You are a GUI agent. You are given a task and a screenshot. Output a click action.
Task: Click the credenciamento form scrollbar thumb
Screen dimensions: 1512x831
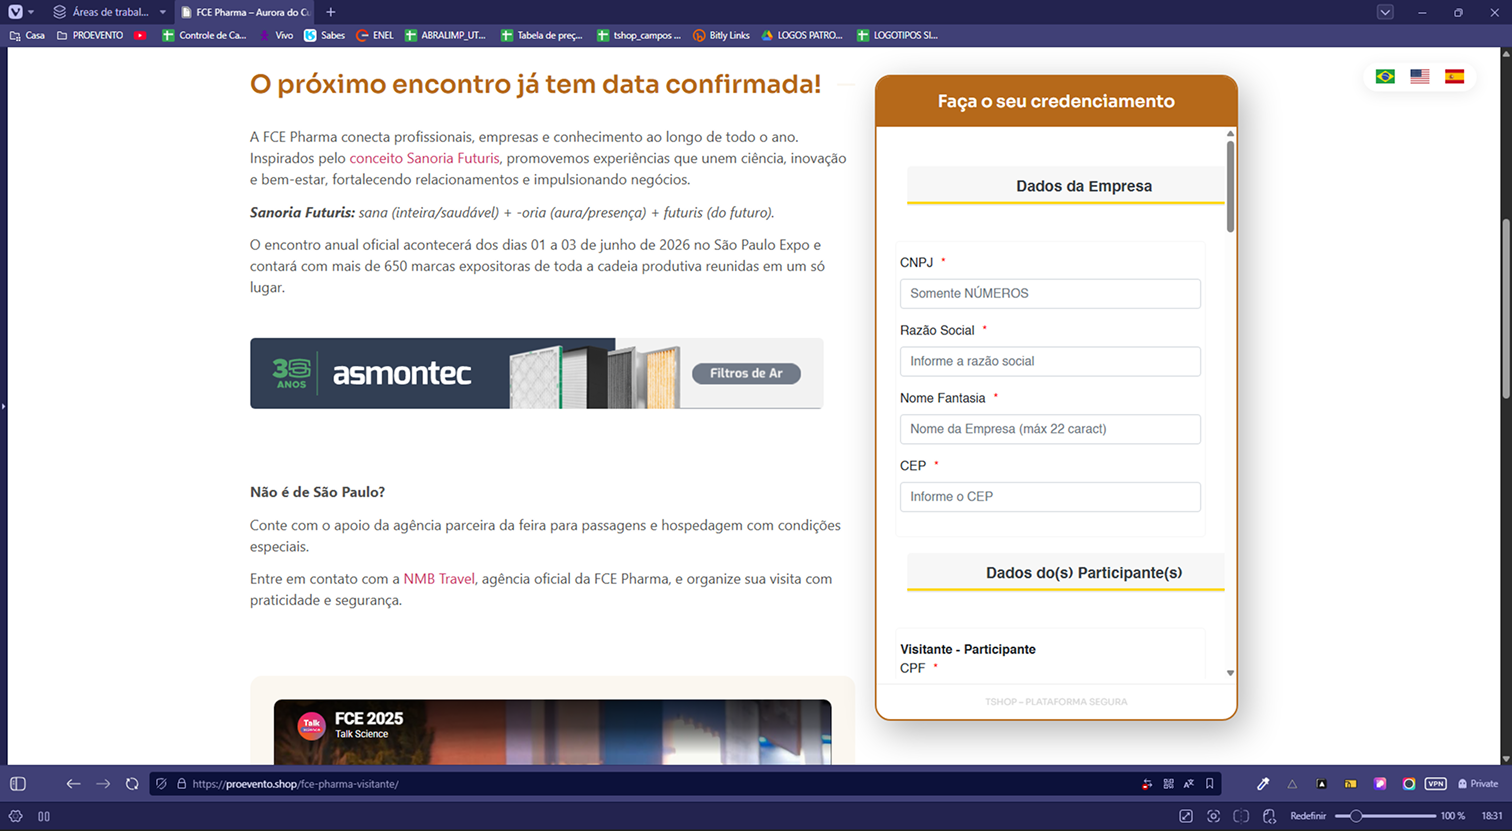tap(1230, 186)
